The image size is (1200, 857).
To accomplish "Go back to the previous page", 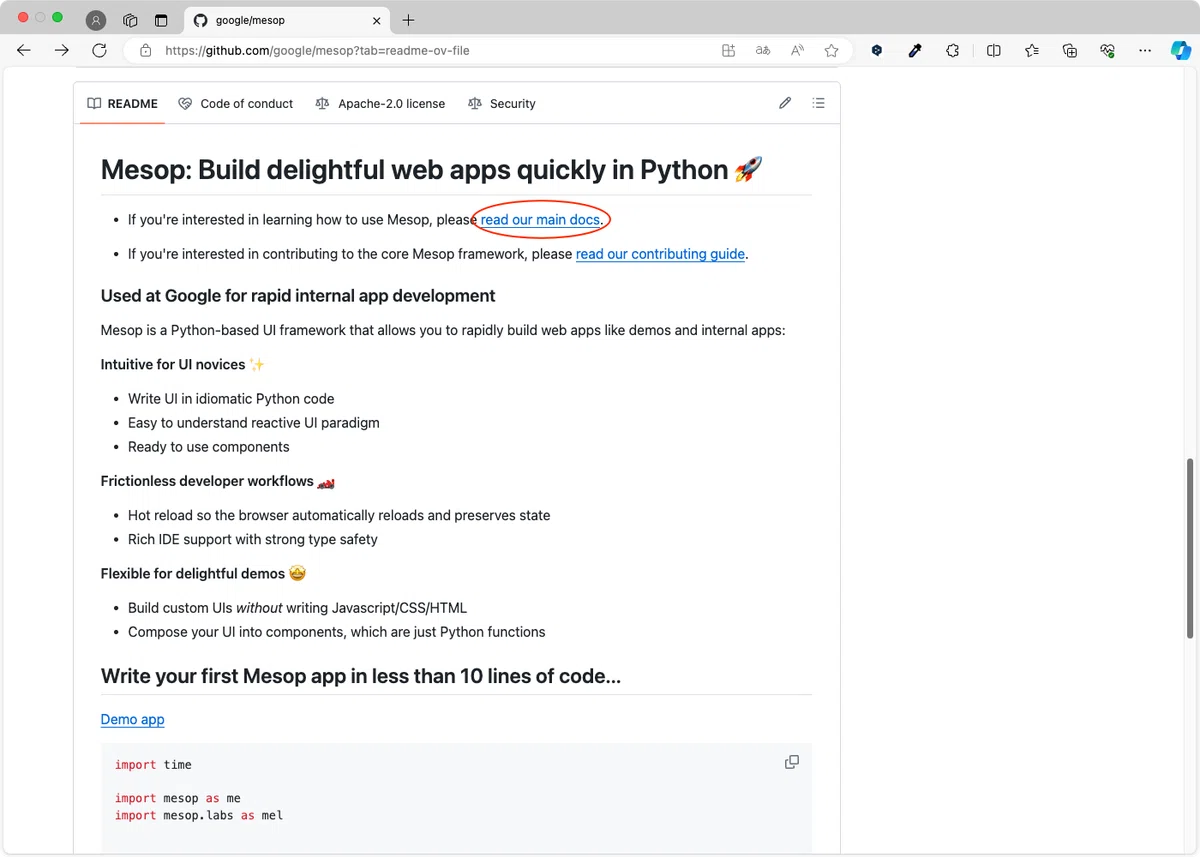I will 24,50.
